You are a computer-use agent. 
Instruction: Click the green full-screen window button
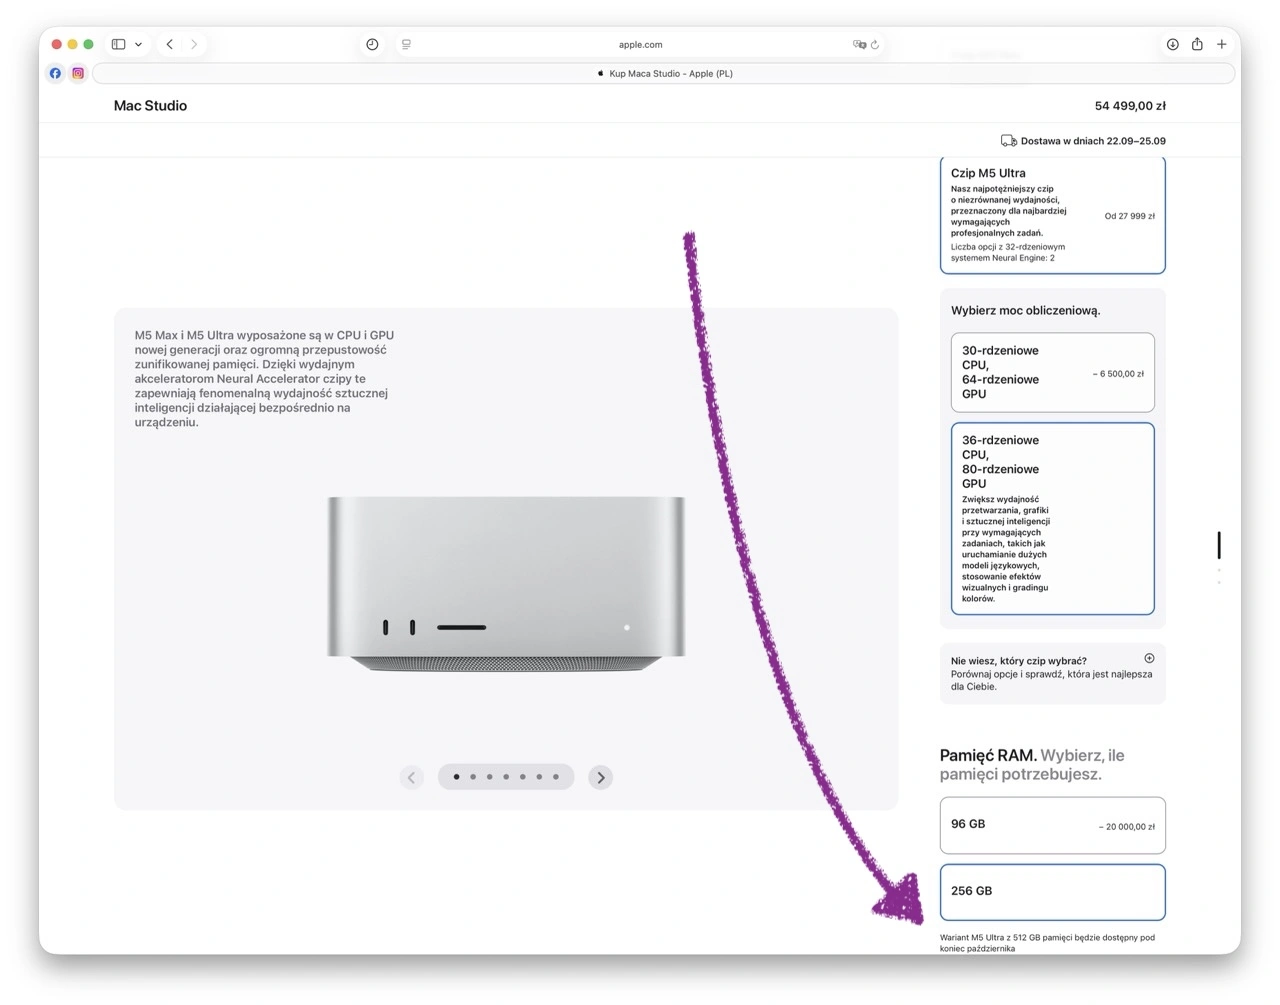(x=88, y=44)
